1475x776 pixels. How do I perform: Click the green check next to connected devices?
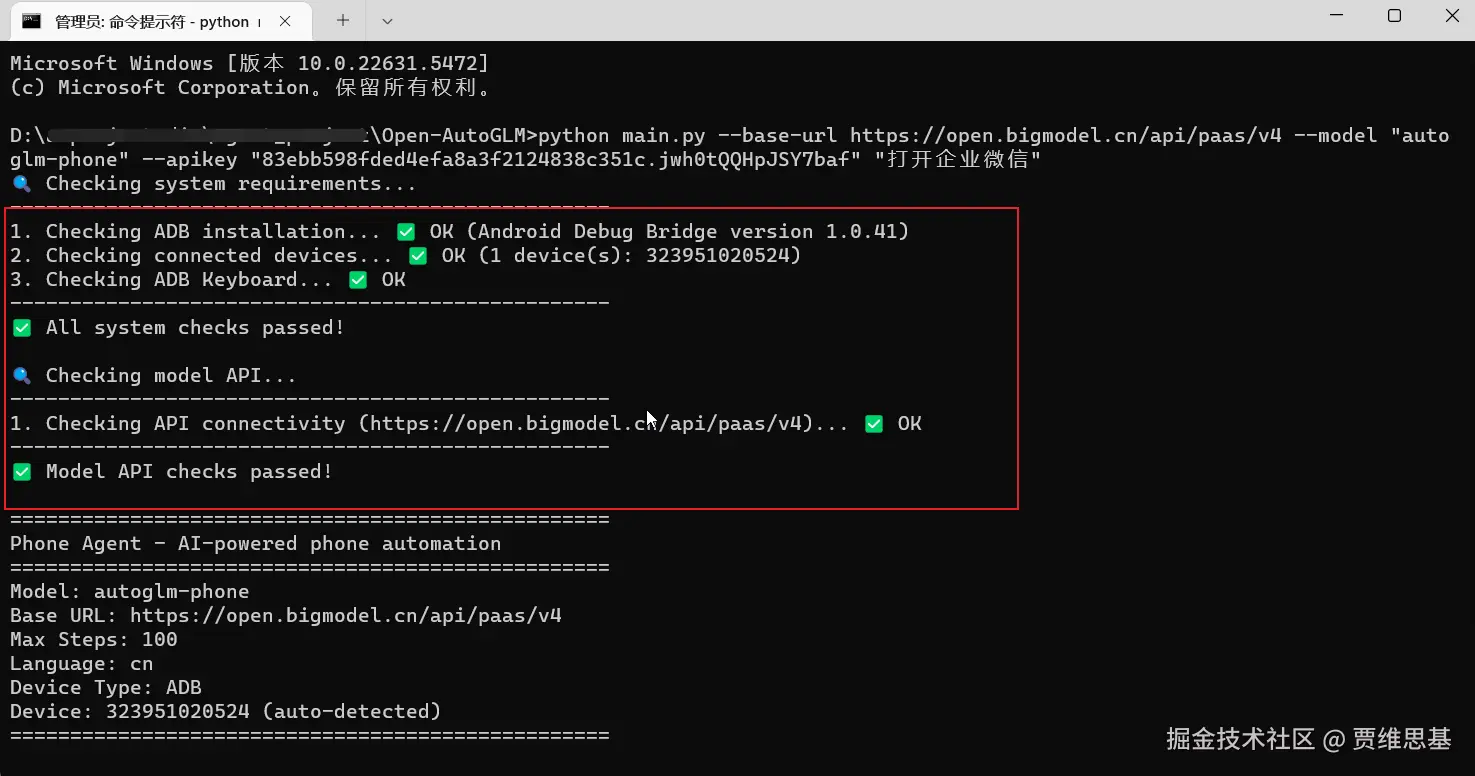coord(418,256)
